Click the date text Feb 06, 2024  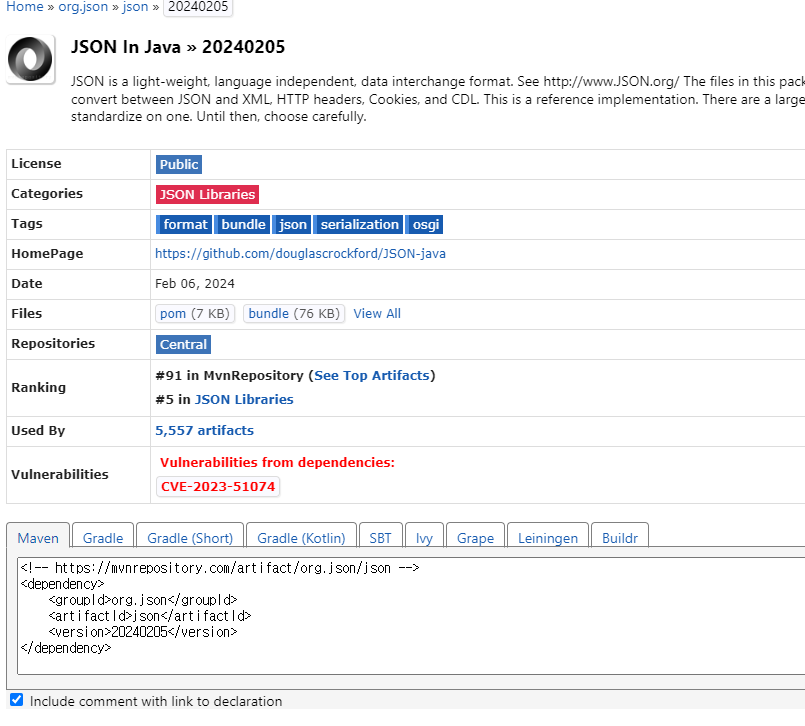tap(195, 284)
